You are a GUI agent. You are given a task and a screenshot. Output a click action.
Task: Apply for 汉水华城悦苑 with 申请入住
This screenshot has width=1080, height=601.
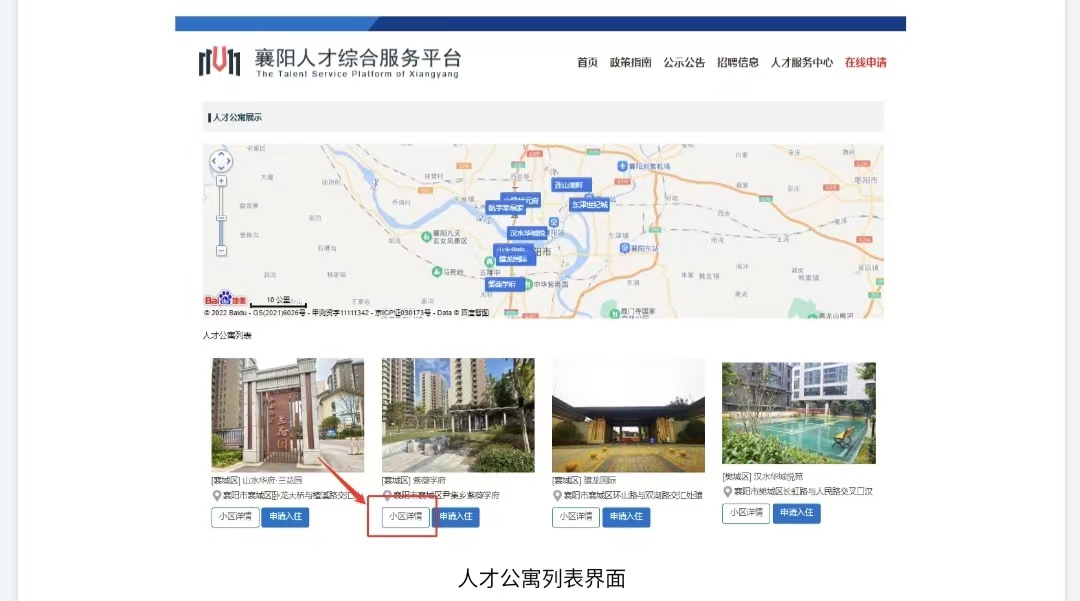tap(797, 513)
